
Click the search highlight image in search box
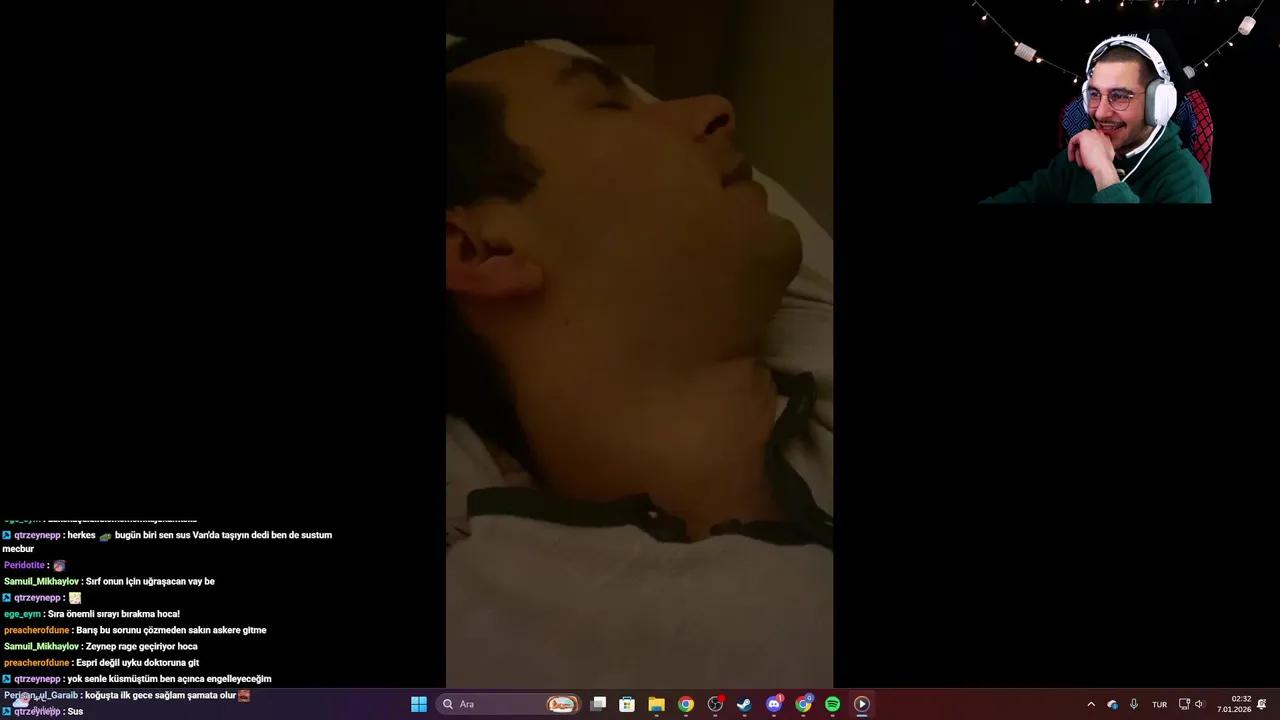click(x=562, y=704)
